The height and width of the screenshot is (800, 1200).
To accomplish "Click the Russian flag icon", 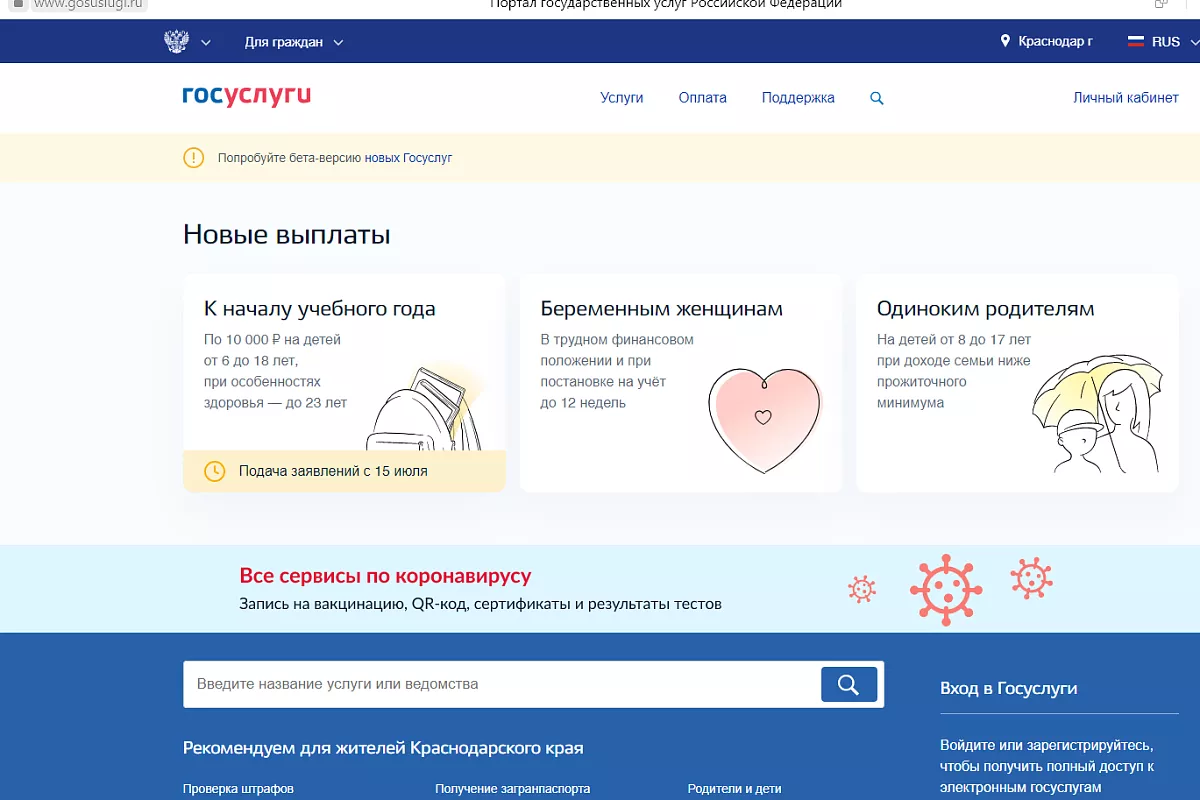I will pos(1136,42).
